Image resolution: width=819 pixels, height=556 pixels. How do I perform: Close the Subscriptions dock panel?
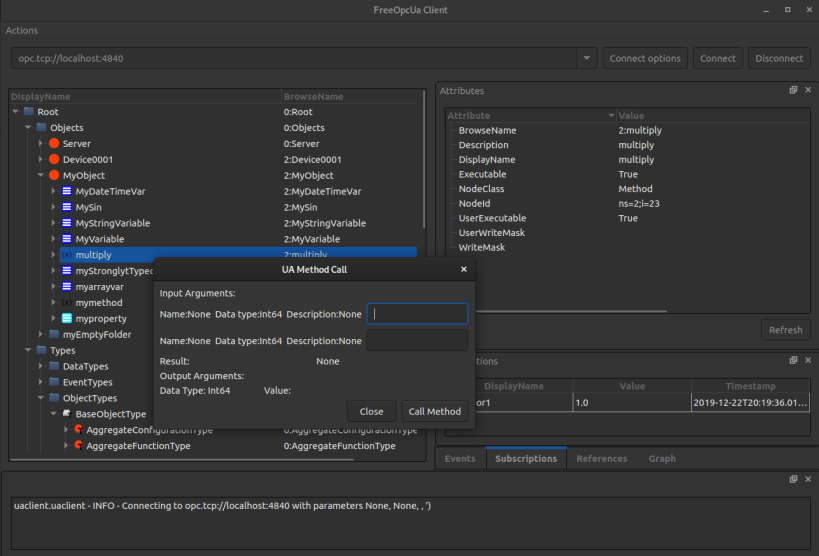808,360
